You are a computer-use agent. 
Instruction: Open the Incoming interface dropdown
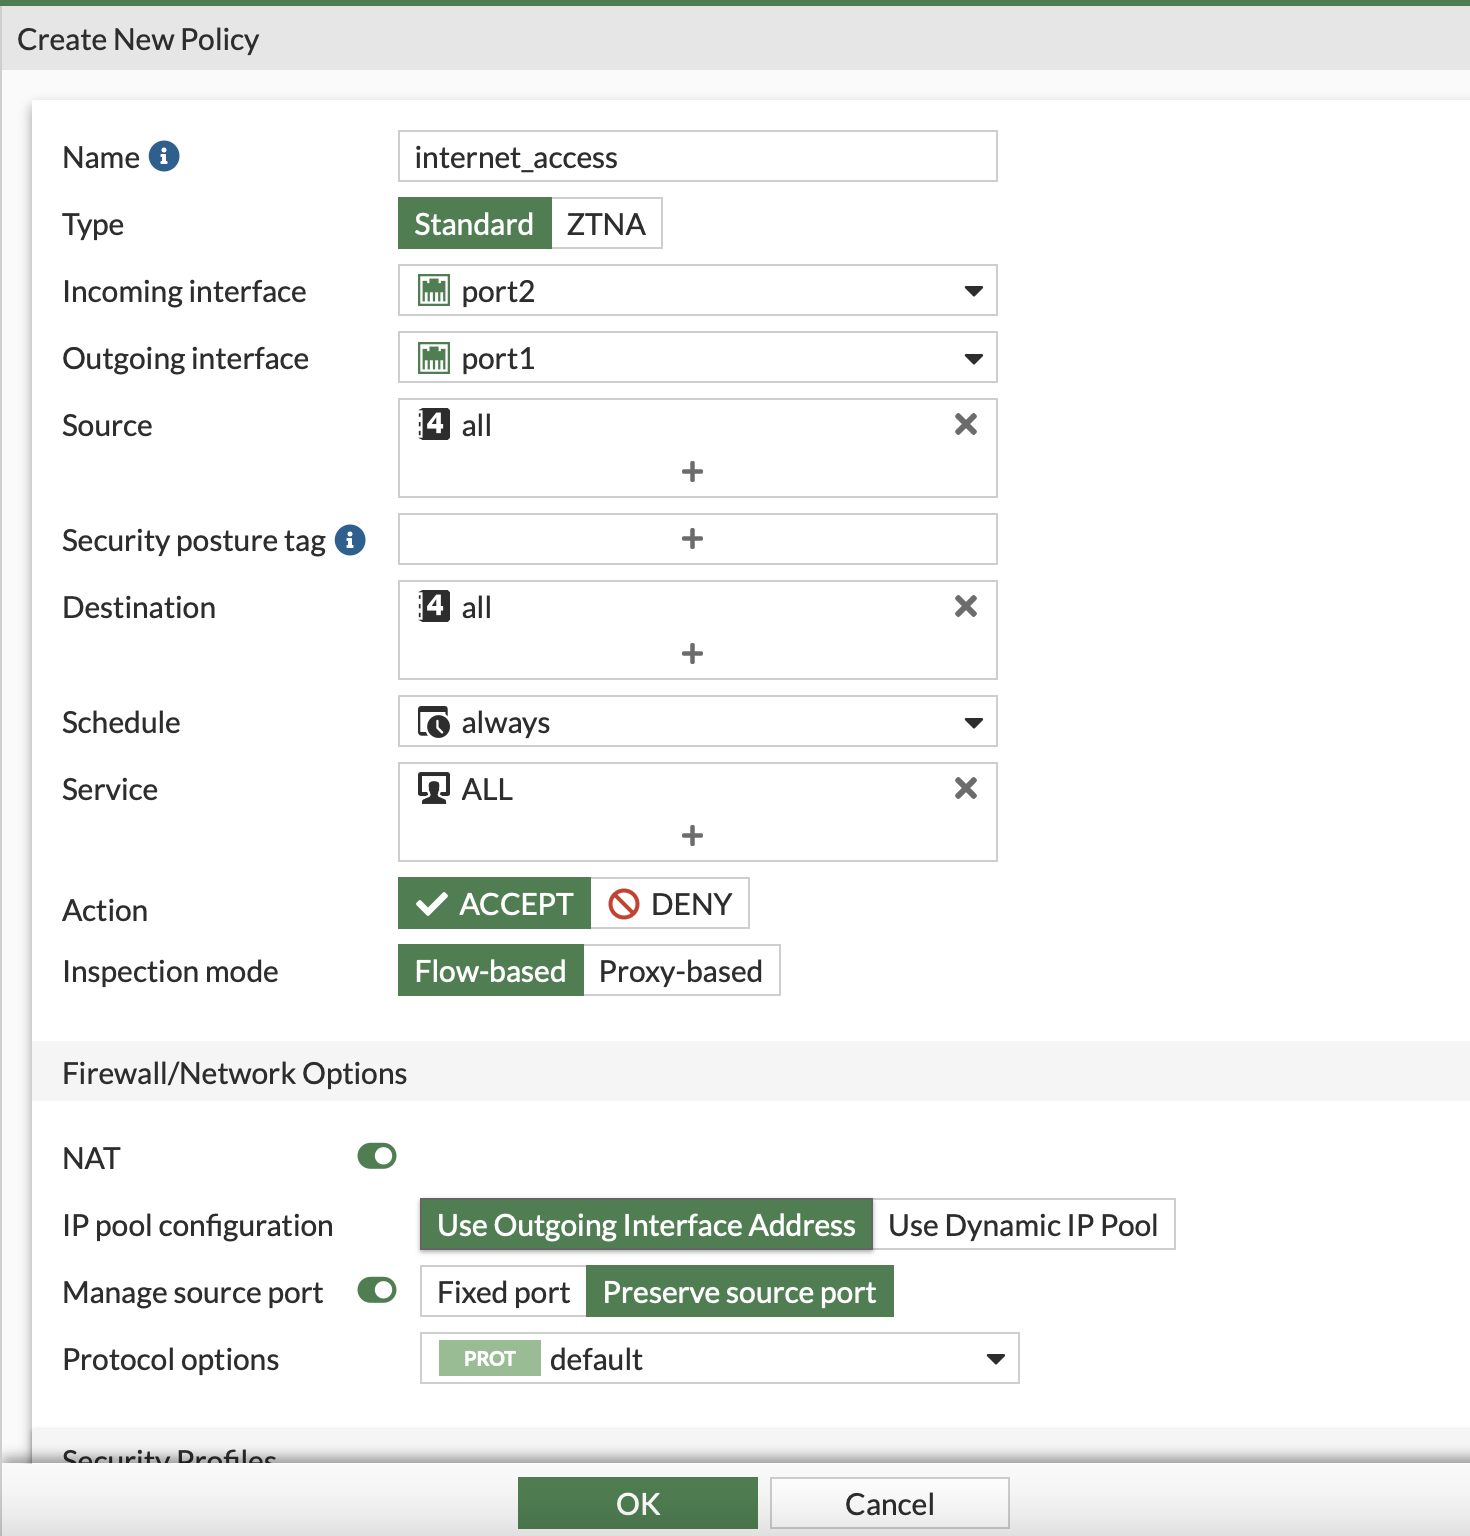[x=698, y=290]
